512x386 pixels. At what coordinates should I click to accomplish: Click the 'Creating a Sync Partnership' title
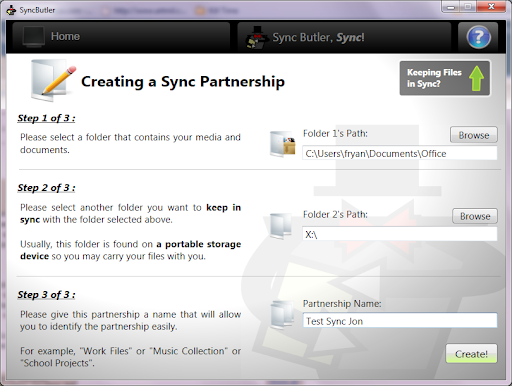coord(183,82)
